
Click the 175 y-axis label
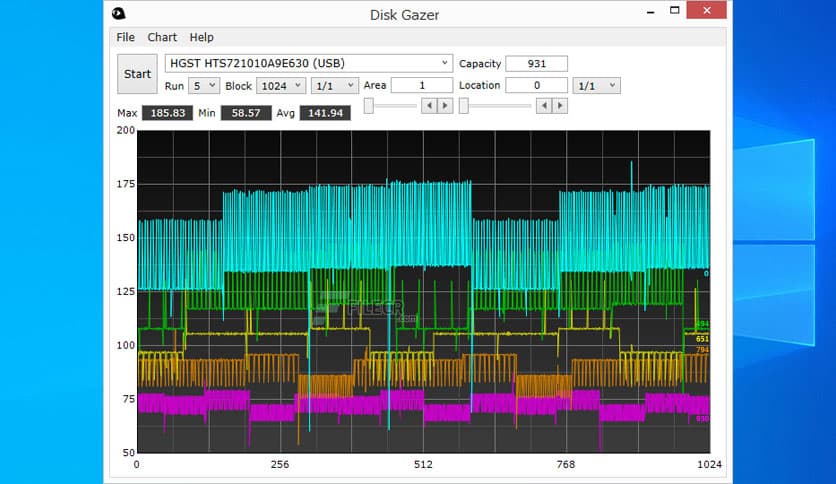point(126,184)
